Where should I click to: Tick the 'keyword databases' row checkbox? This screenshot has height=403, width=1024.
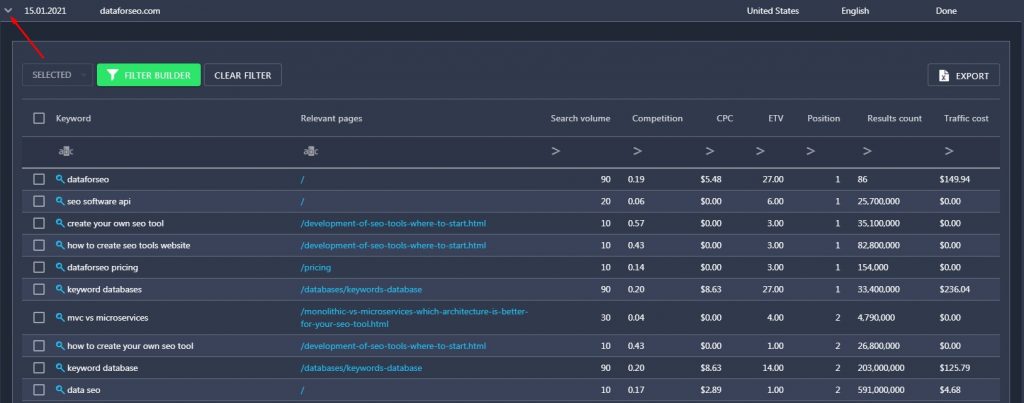(39, 289)
